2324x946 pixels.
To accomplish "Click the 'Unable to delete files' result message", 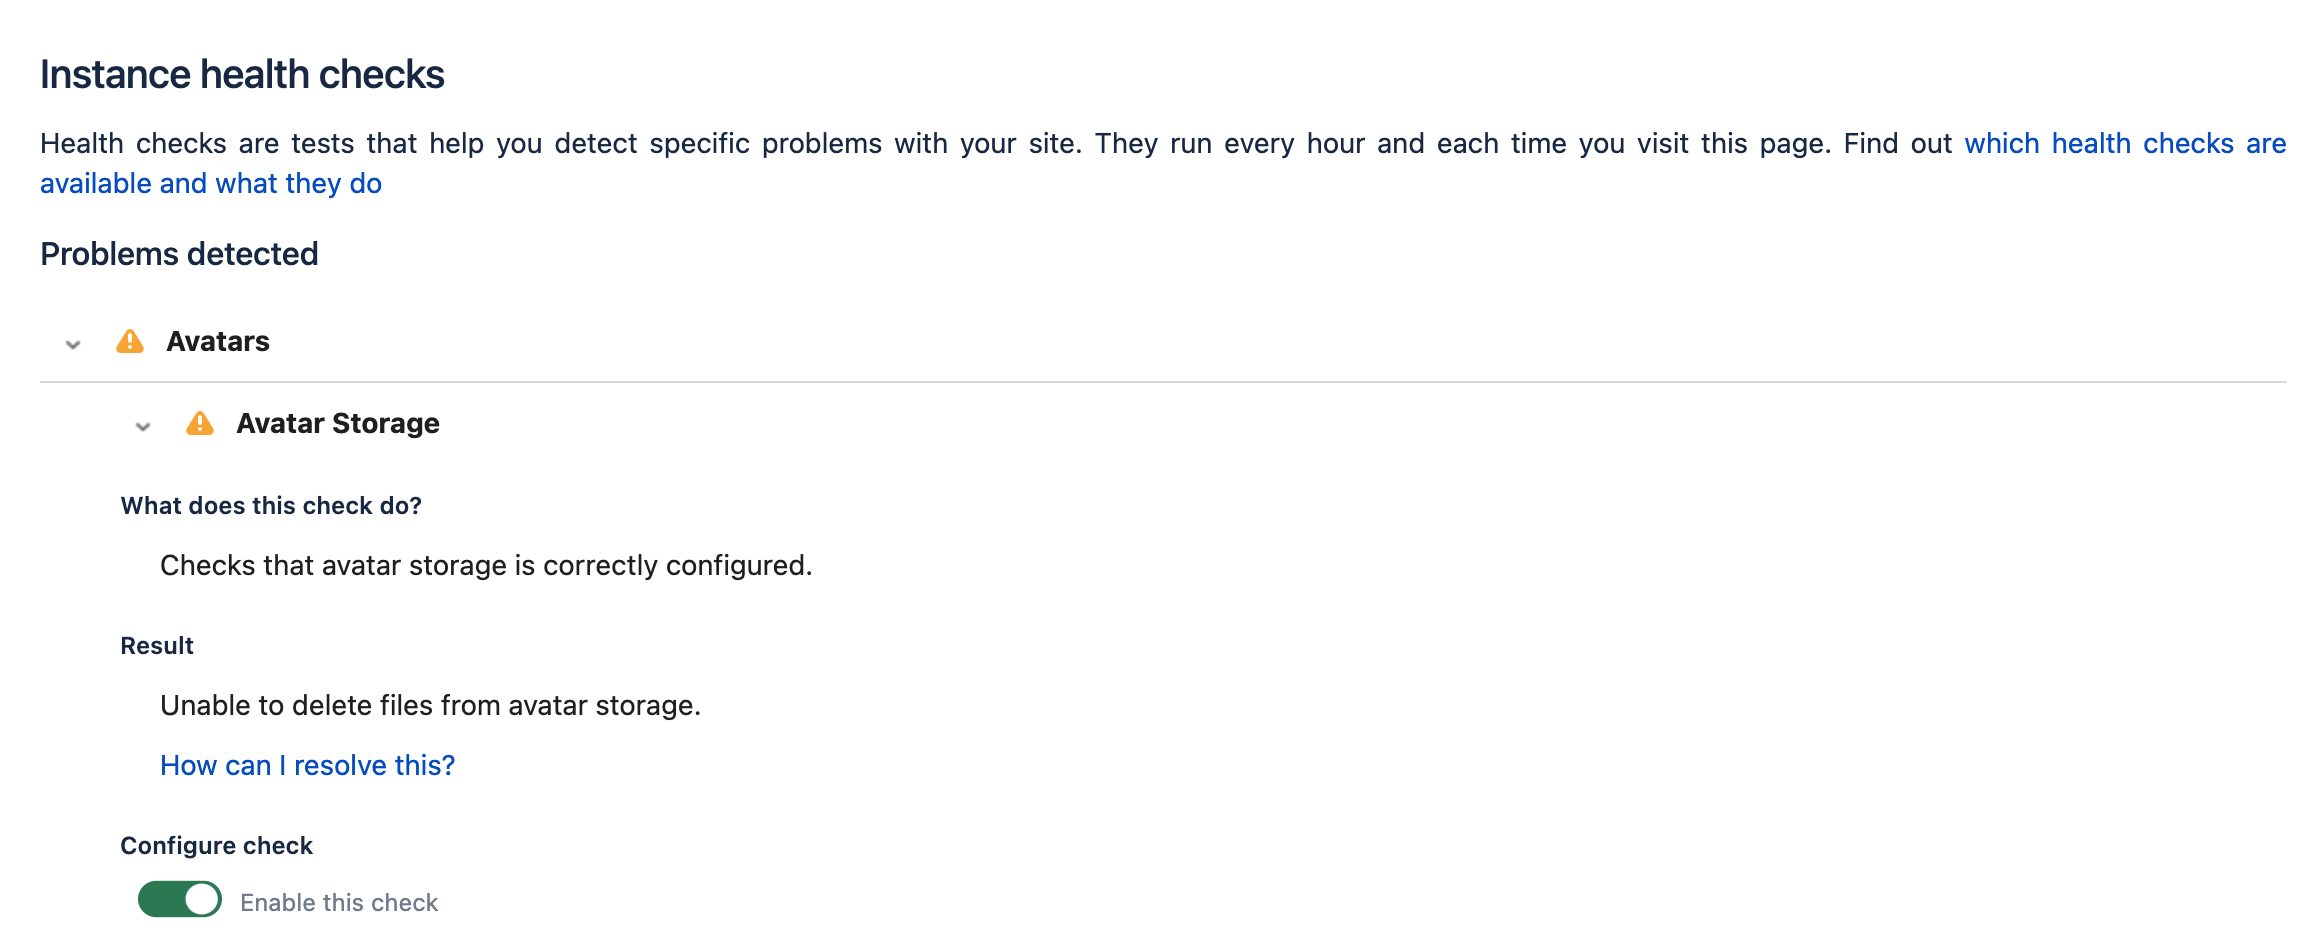I will tap(430, 706).
